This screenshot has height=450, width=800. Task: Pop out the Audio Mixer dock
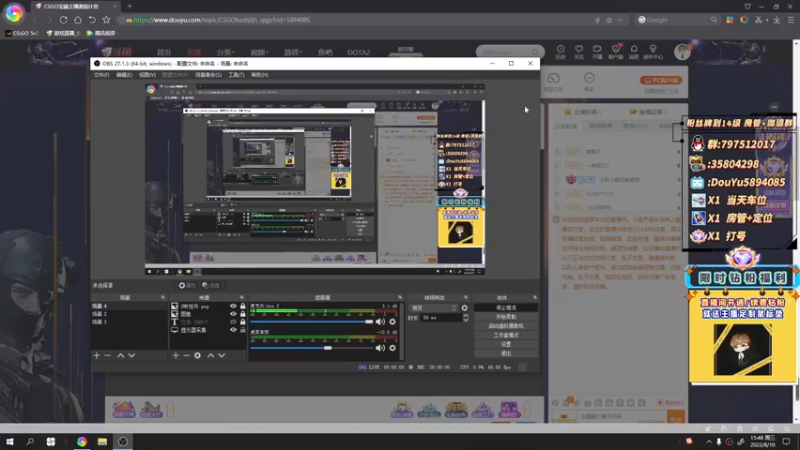(399, 297)
